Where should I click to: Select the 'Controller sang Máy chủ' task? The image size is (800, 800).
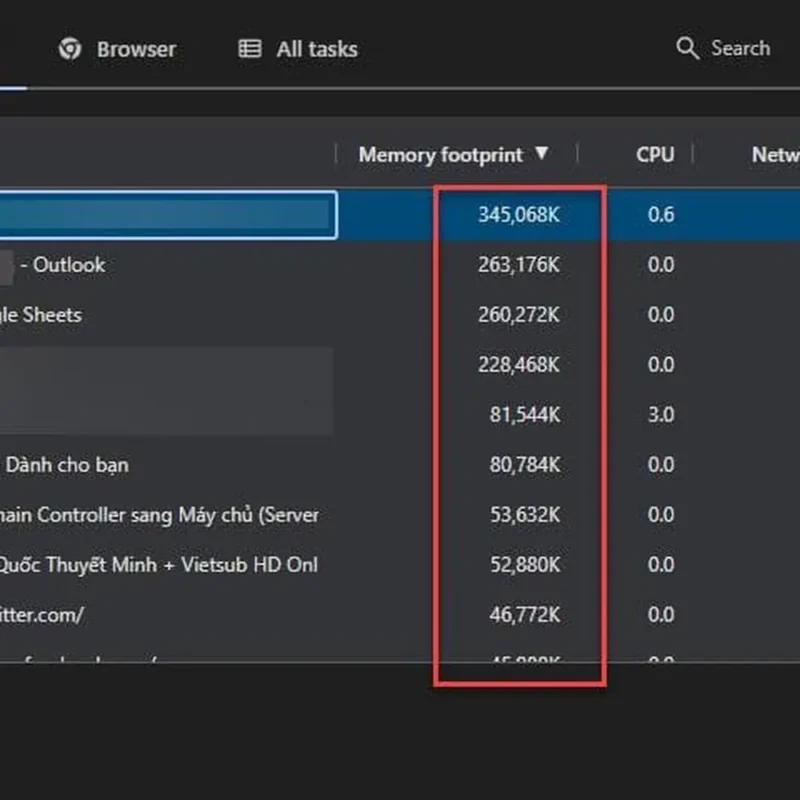(159, 515)
